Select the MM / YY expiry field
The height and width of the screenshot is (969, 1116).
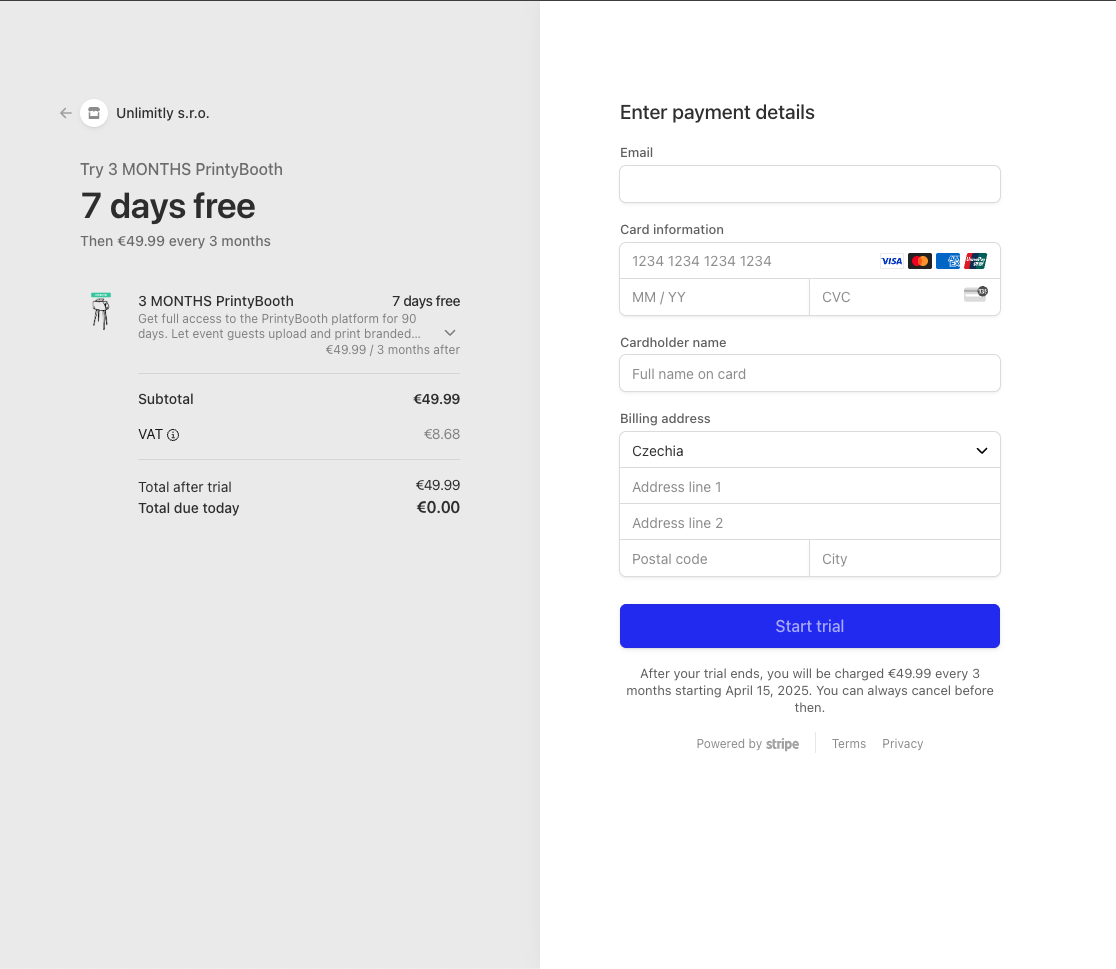point(715,298)
